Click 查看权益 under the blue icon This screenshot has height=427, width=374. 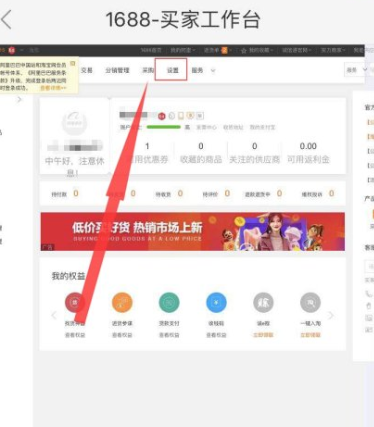point(216,335)
